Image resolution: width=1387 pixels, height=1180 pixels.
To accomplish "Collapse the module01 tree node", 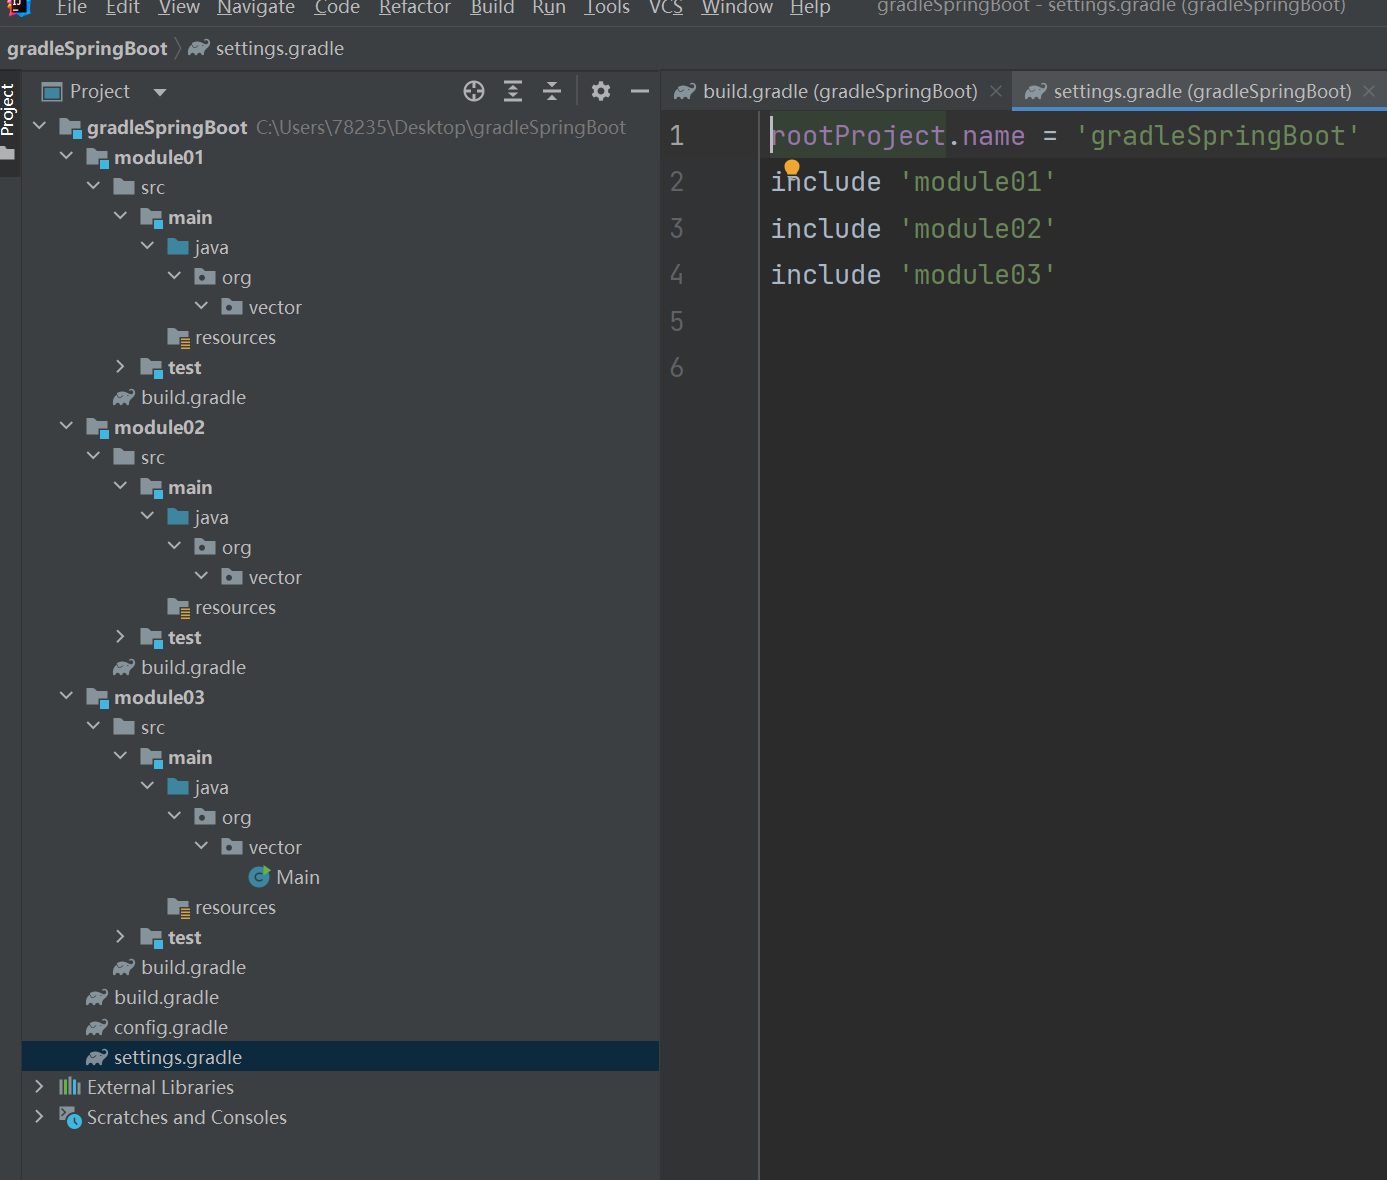I will pyautogui.click(x=67, y=156).
